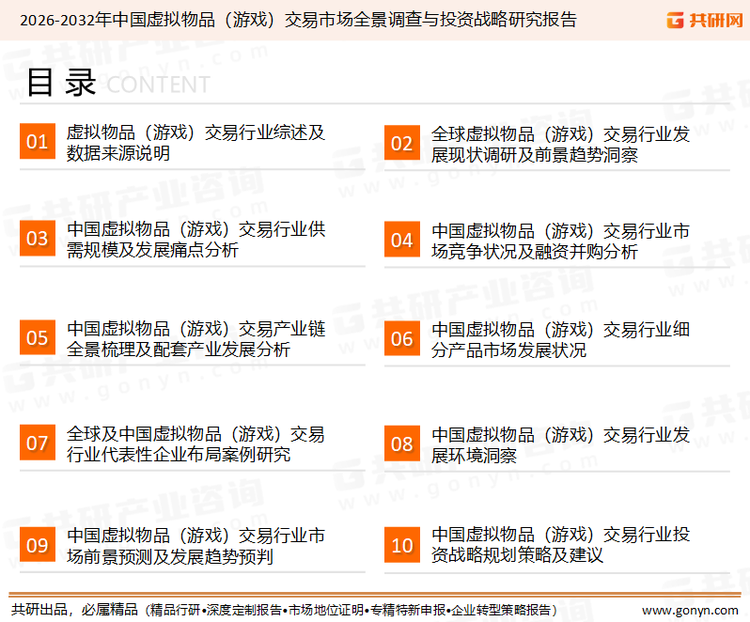Click the orange 09 chapter number box
The image size is (750, 622).
tap(37, 544)
